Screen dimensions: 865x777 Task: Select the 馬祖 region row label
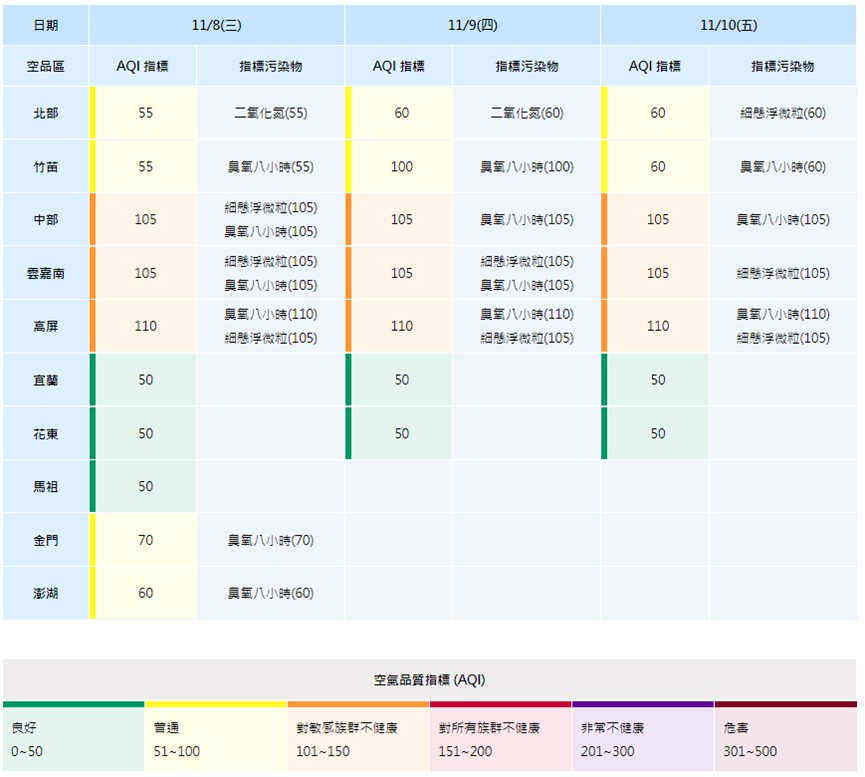tap(46, 486)
